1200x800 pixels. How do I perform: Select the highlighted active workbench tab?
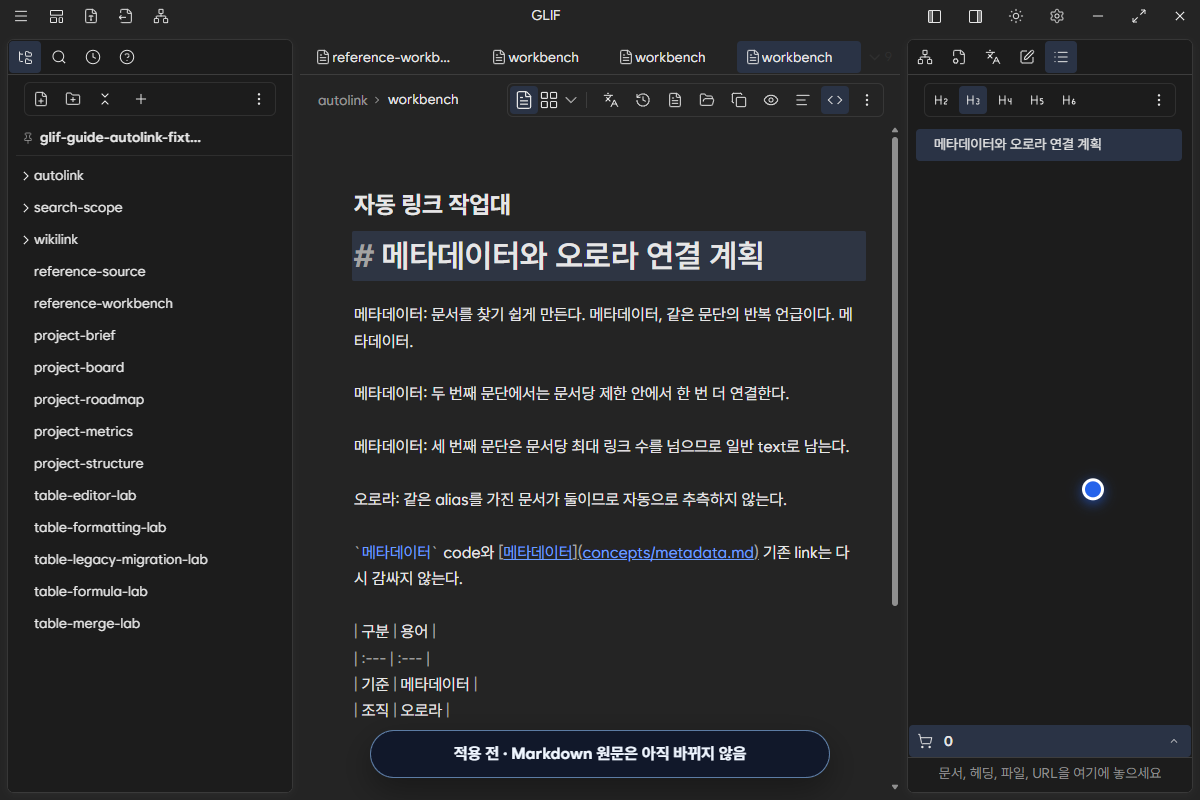point(798,57)
